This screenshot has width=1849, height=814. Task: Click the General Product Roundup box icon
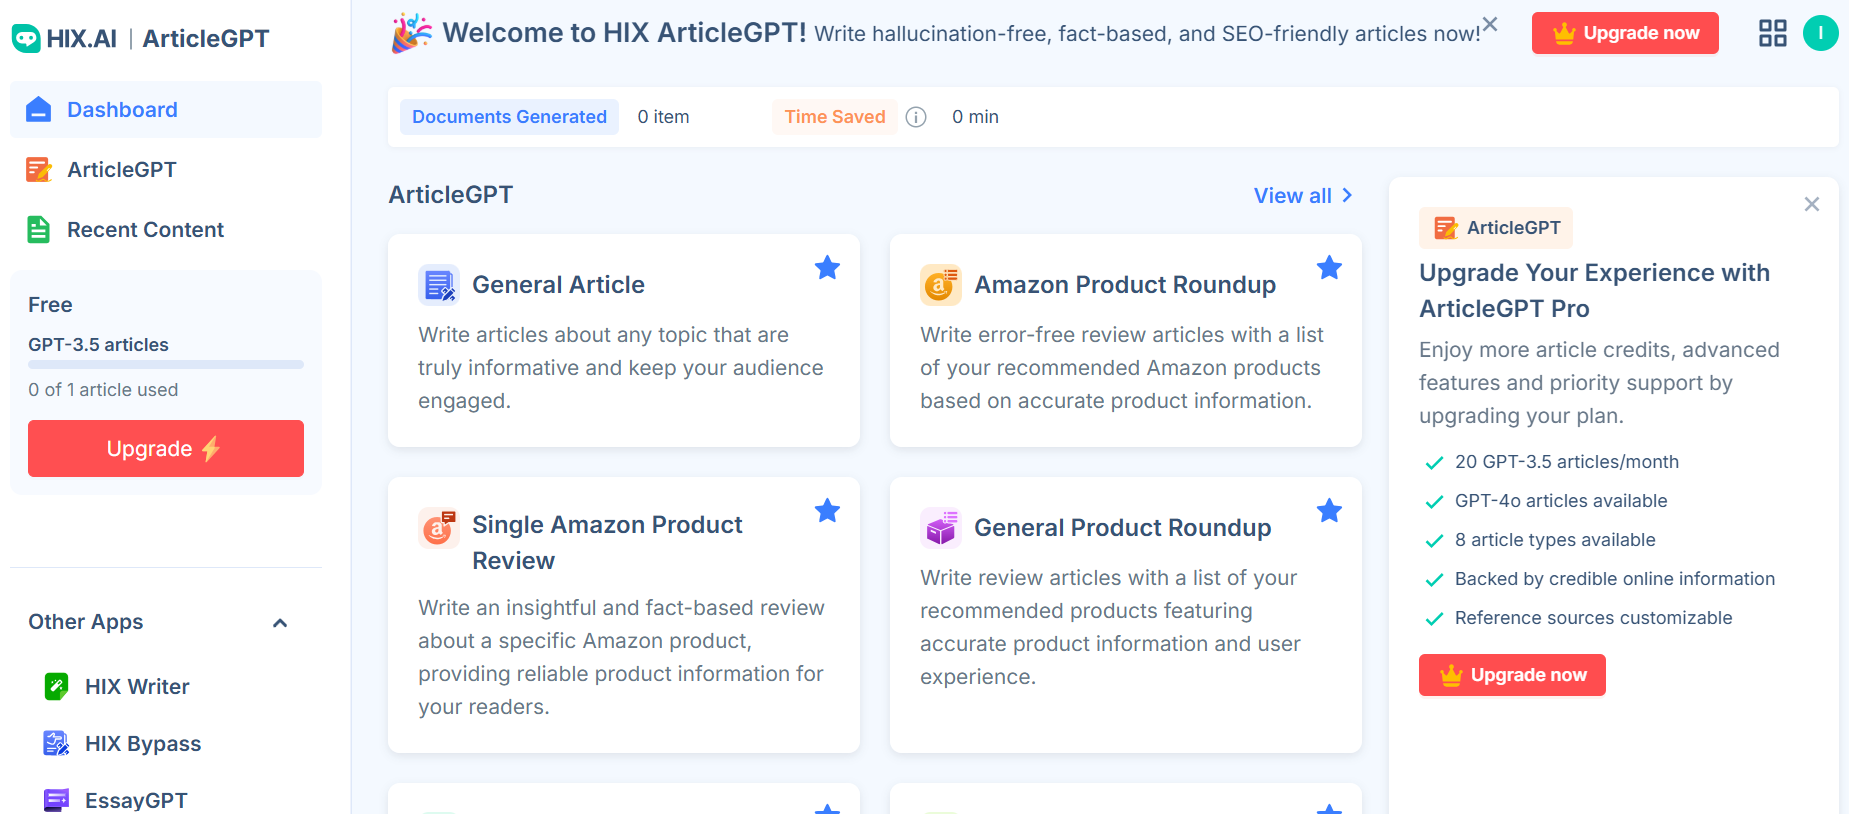941,528
